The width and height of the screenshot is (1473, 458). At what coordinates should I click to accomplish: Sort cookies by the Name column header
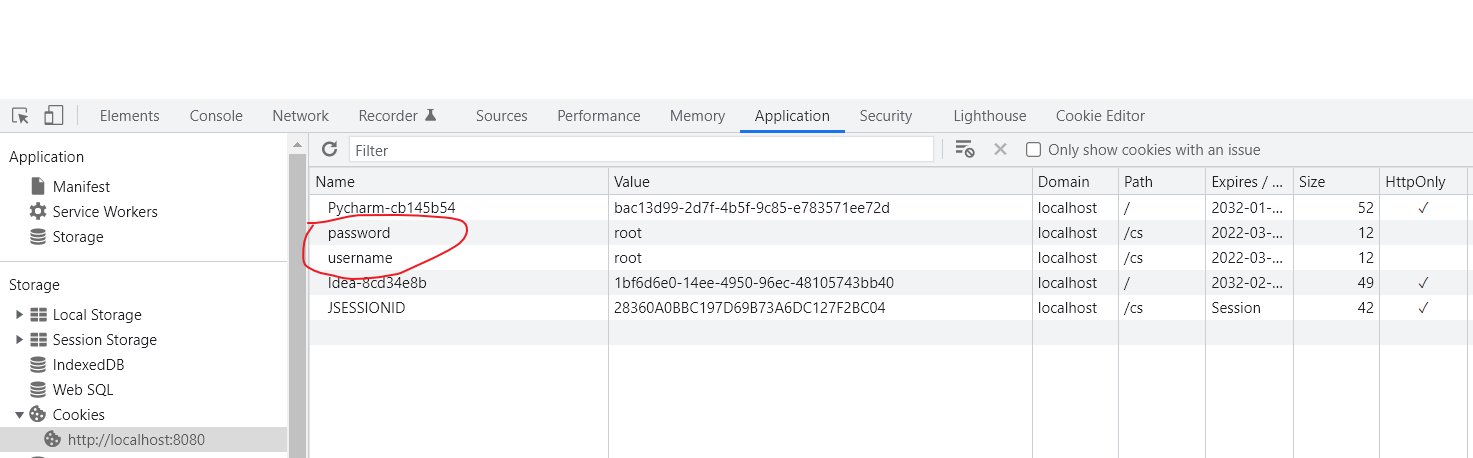458,182
